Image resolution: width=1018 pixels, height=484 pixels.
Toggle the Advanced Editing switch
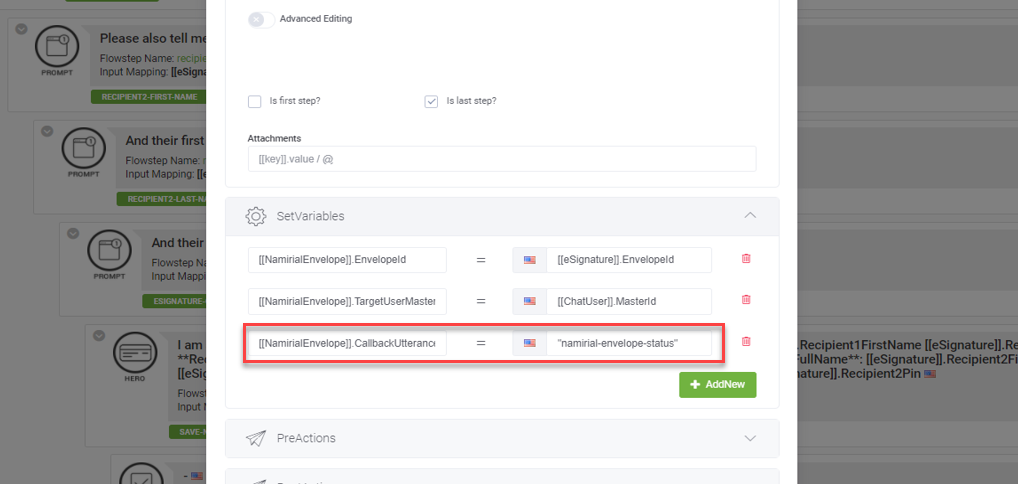(x=261, y=19)
